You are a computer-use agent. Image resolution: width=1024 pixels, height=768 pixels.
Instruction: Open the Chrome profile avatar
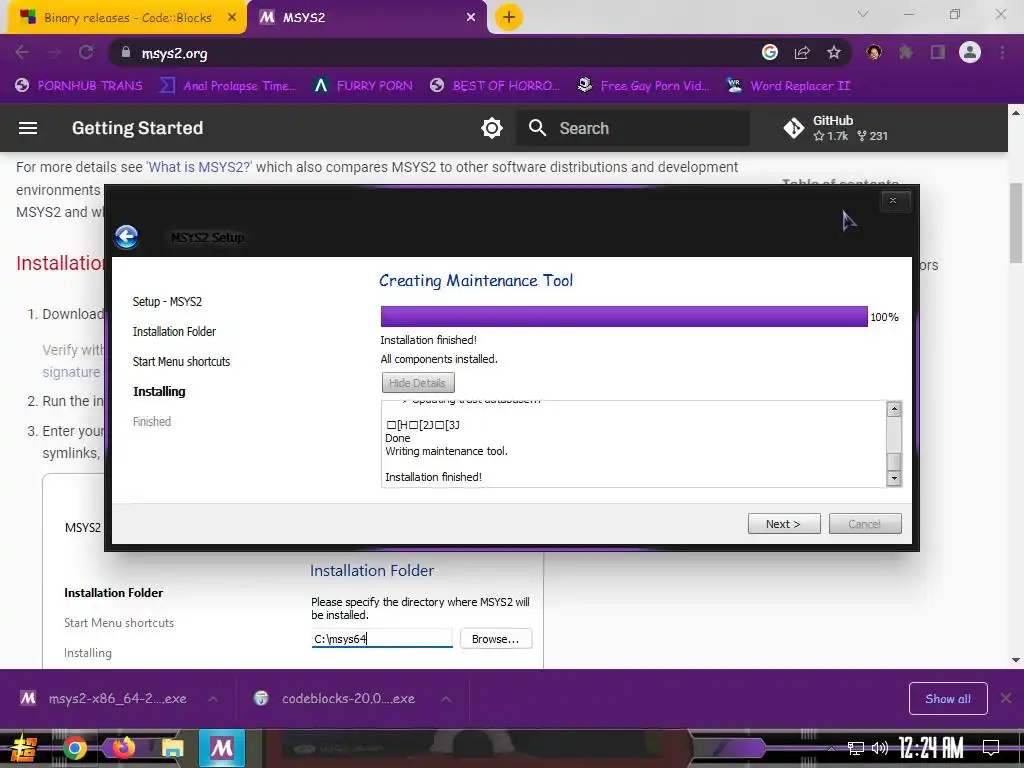pos(970,52)
